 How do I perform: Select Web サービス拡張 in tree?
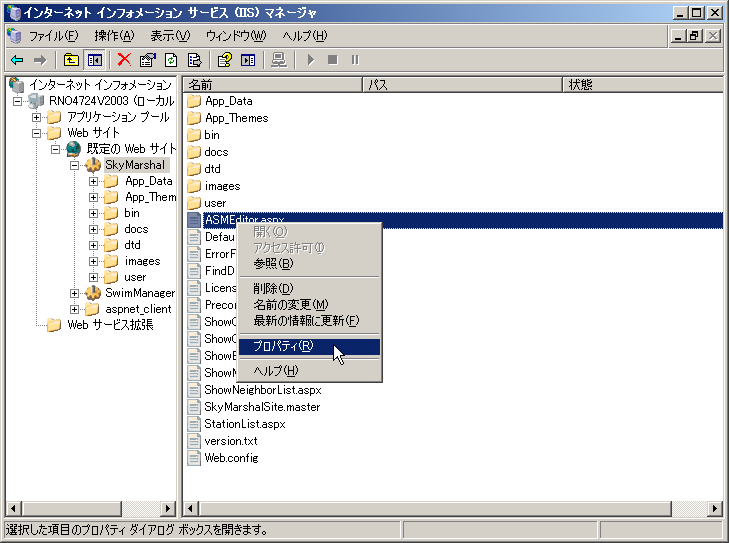tap(110, 325)
